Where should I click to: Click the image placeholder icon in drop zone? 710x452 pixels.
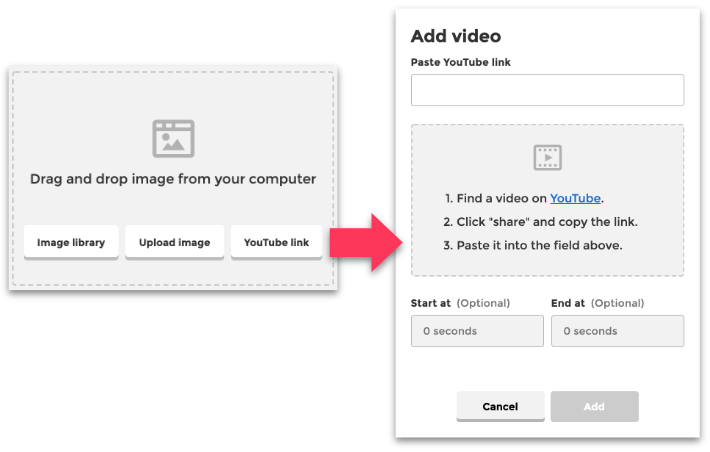[x=173, y=139]
